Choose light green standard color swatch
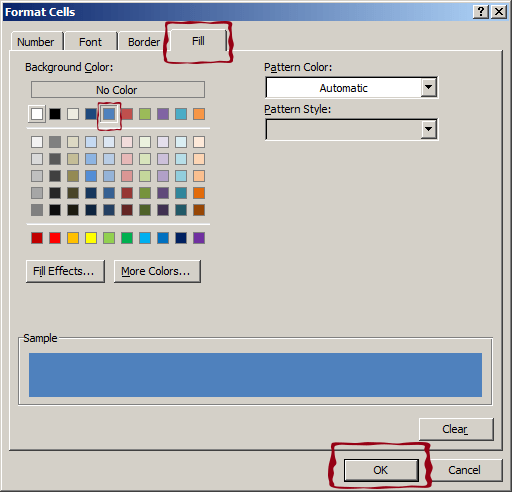This screenshot has height=492, width=512. (109, 238)
